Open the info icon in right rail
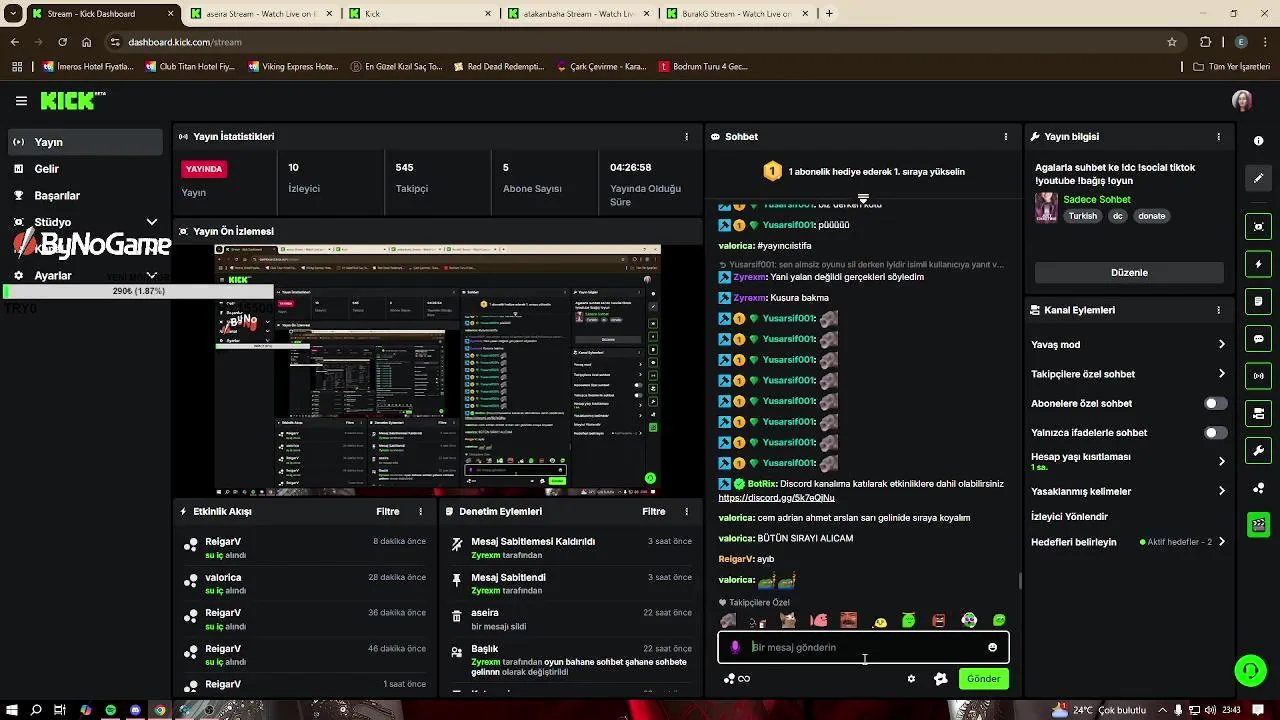Image resolution: width=1280 pixels, height=720 pixels. [1258, 141]
